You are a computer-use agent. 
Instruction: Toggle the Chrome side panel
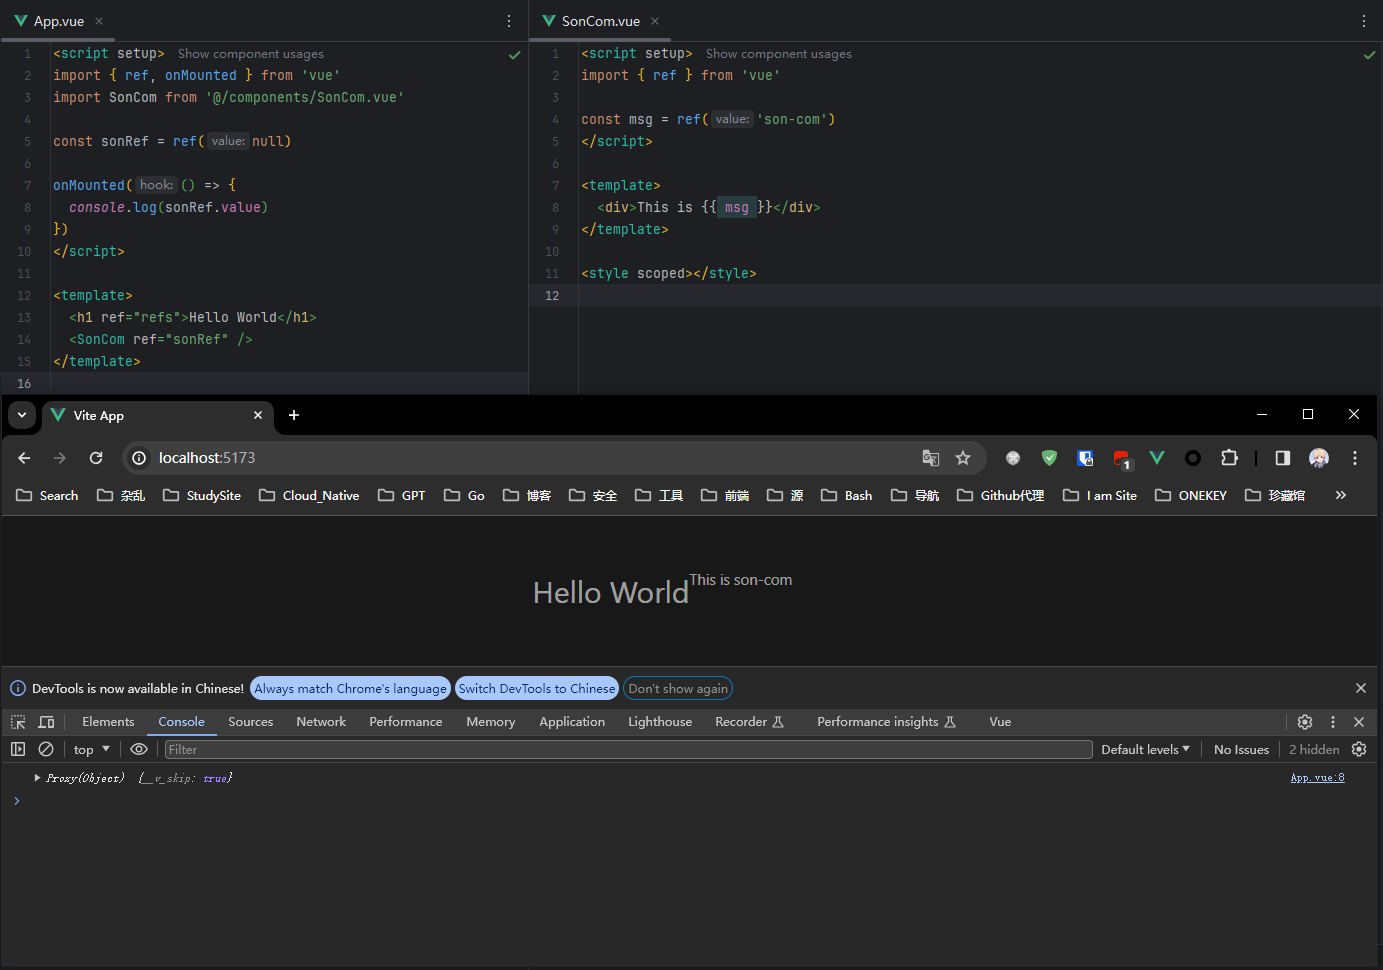pyautogui.click(x=1283, y=458)
